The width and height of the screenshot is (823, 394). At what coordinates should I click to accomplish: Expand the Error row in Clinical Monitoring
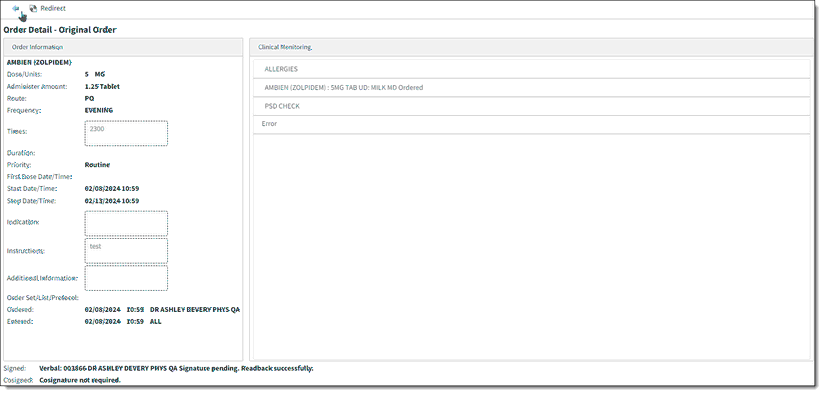click(x=532, y=124)
